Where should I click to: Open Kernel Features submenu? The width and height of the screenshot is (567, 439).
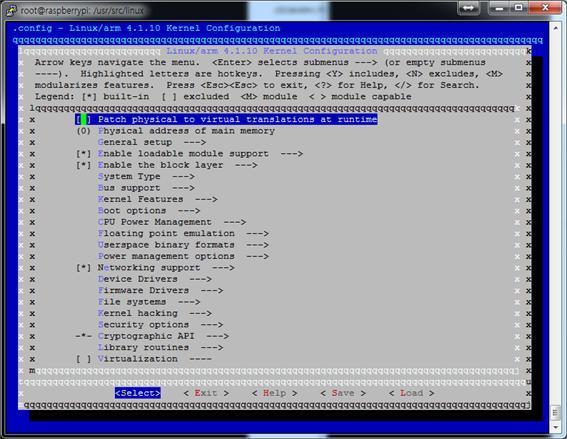coord(158,199)
